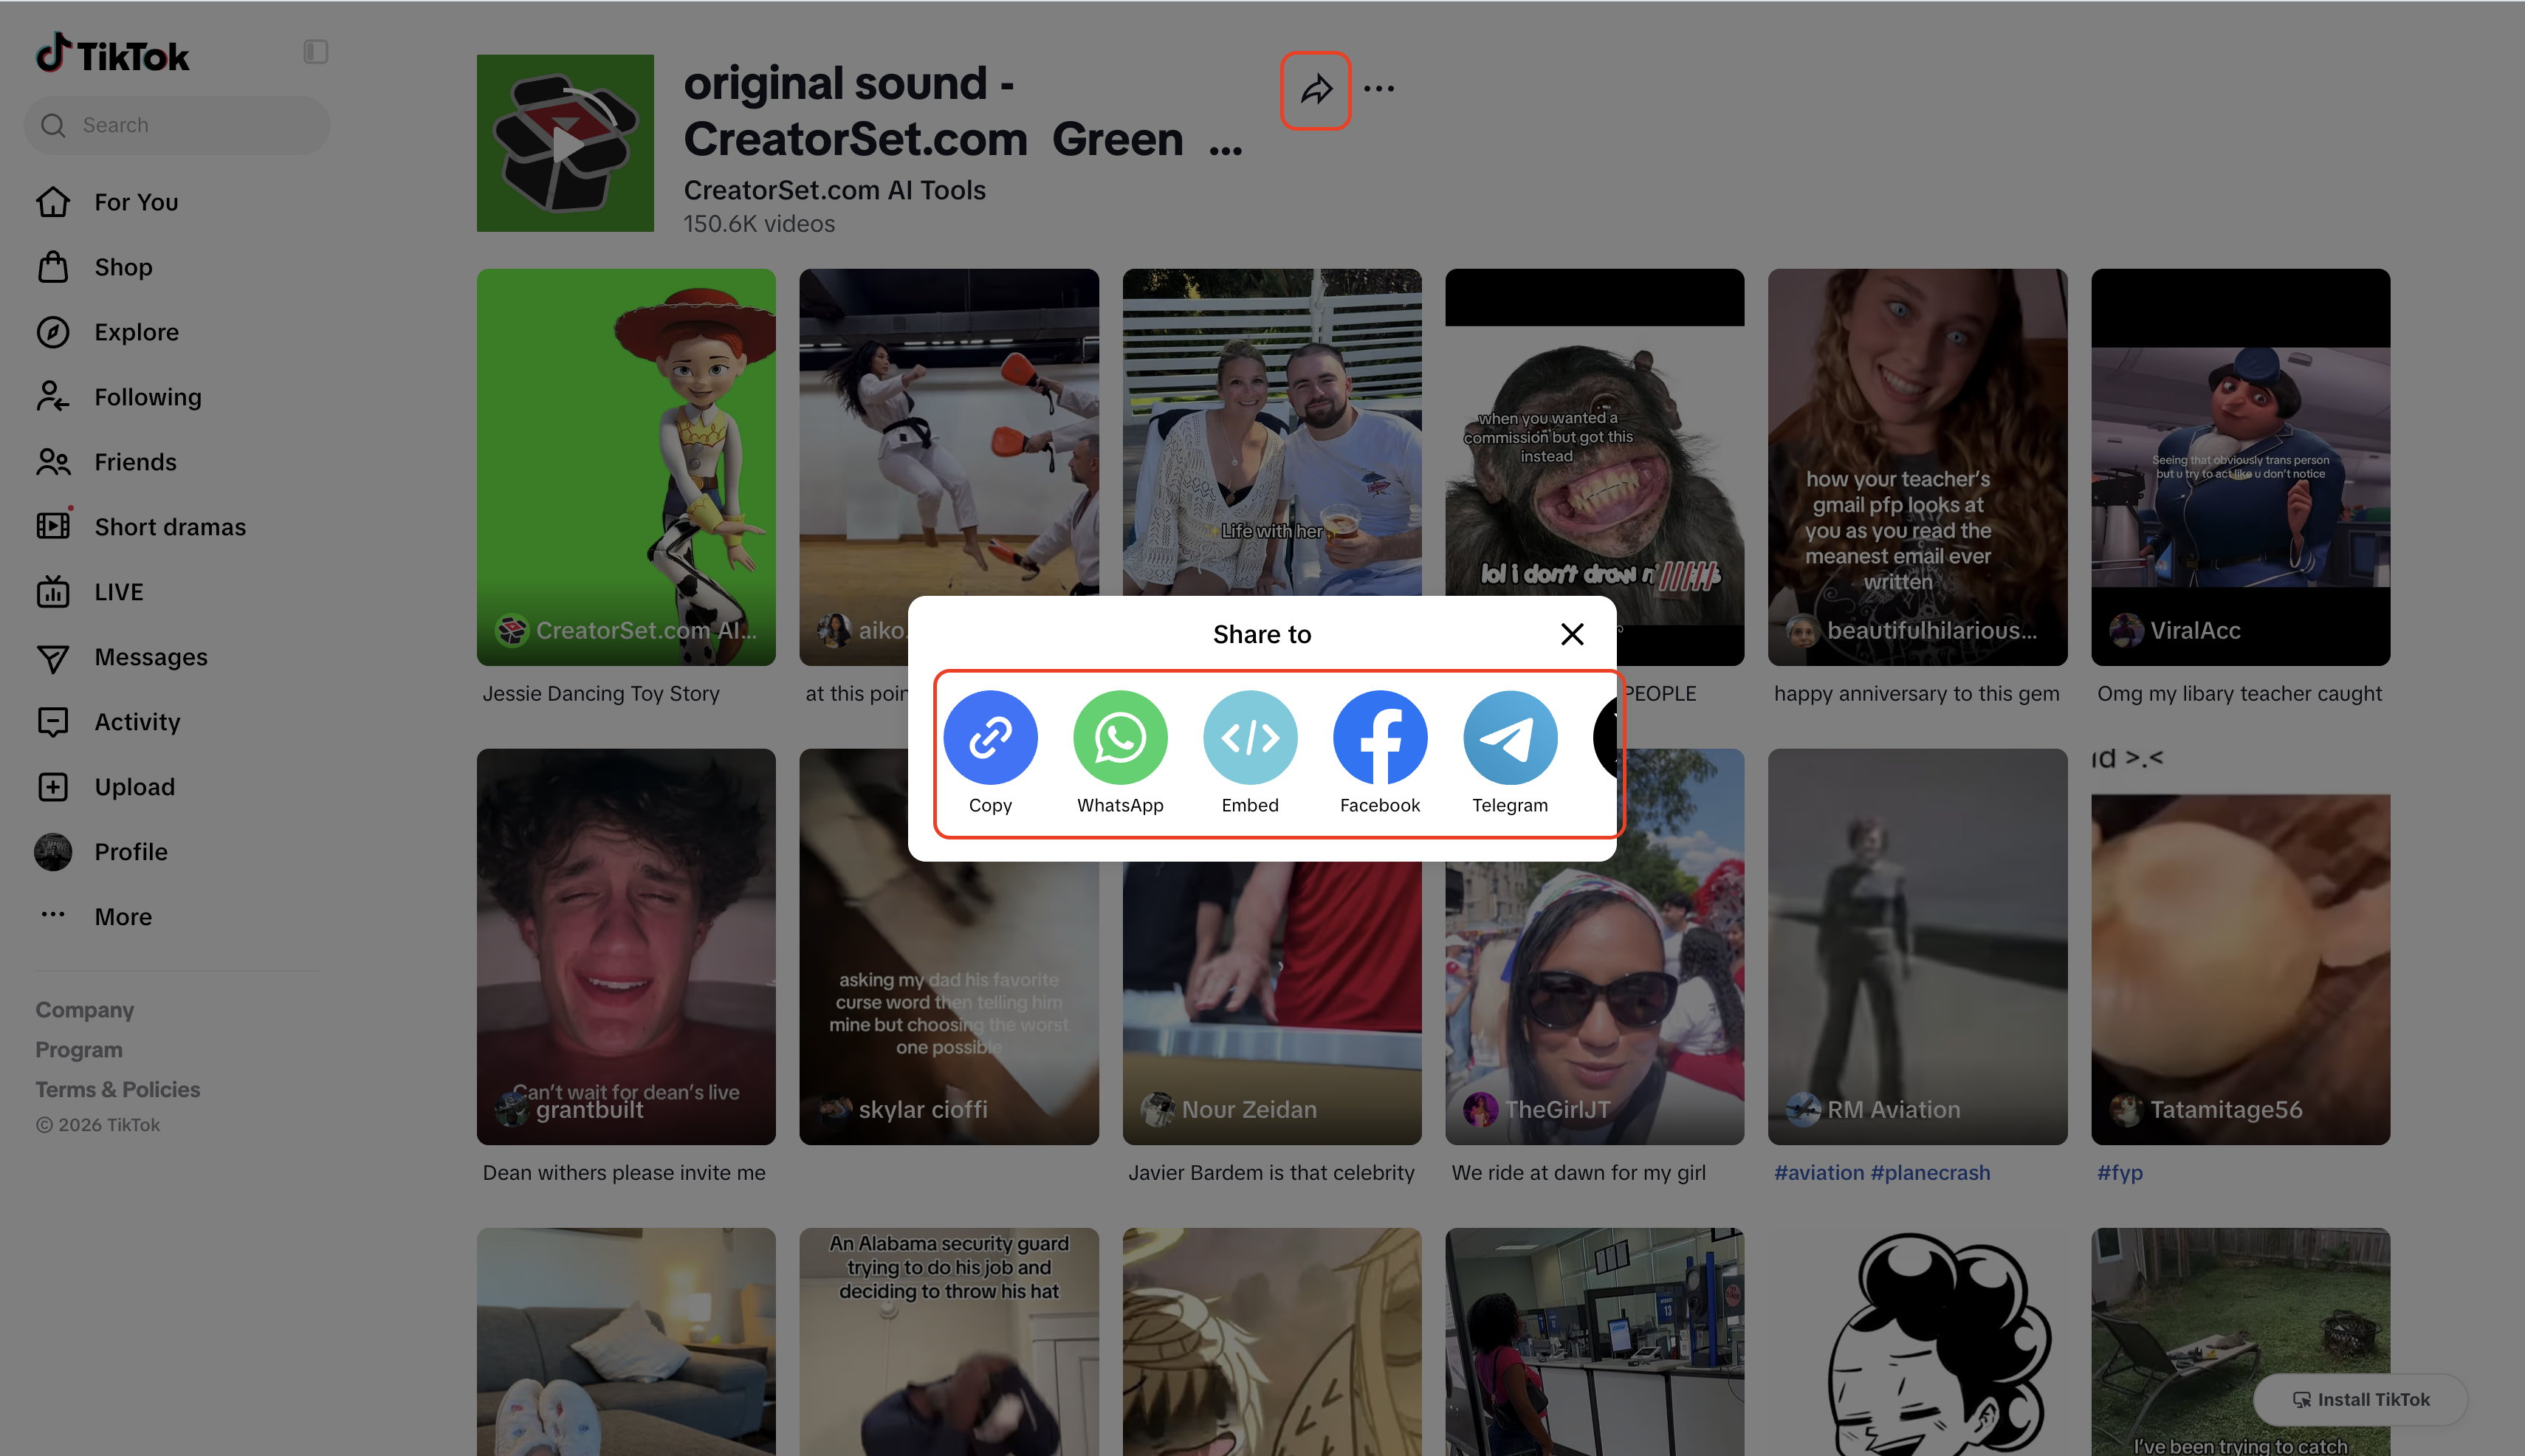2525x1456 pixels.
Task: Collapse the sidebar with panel toggle icon
Action: tap(316, 52)
